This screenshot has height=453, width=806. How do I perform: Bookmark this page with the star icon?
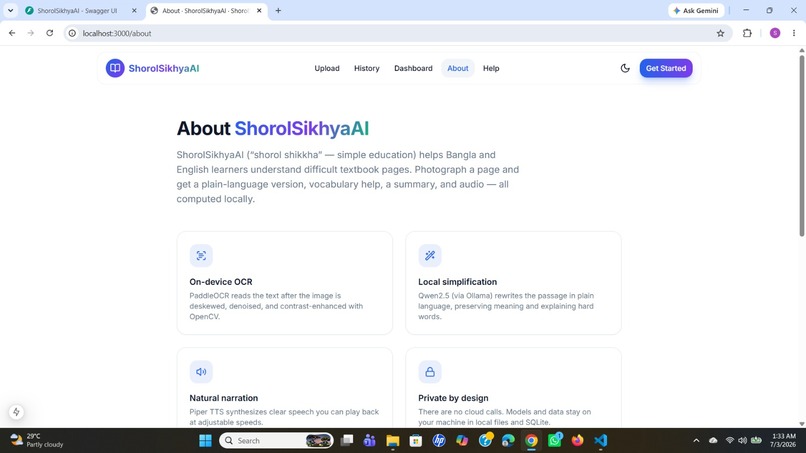click(720, 33)
